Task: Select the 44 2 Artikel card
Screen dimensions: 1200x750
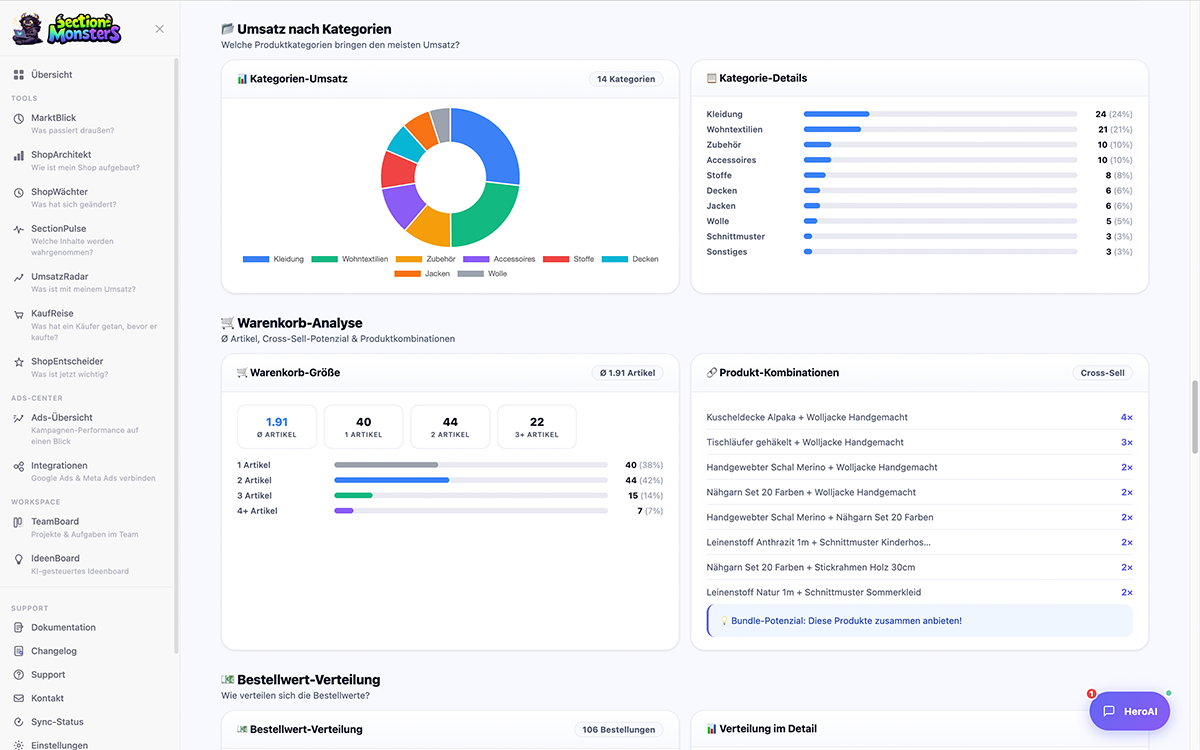Action: 450,427
